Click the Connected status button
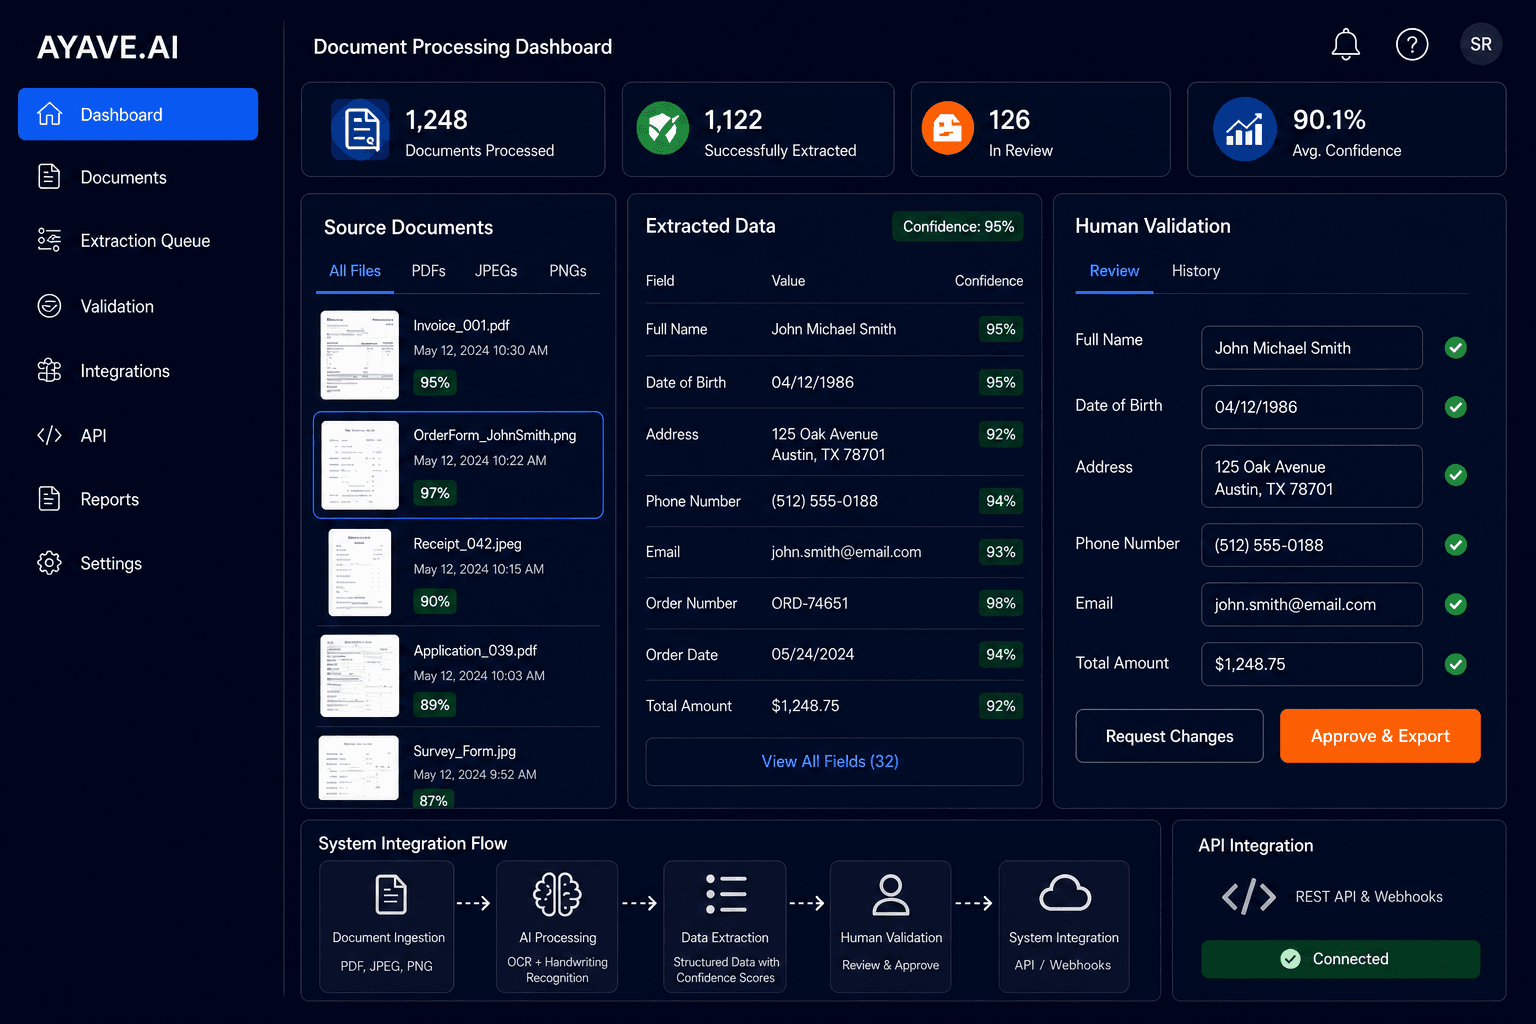 (x=1340, y=959)
